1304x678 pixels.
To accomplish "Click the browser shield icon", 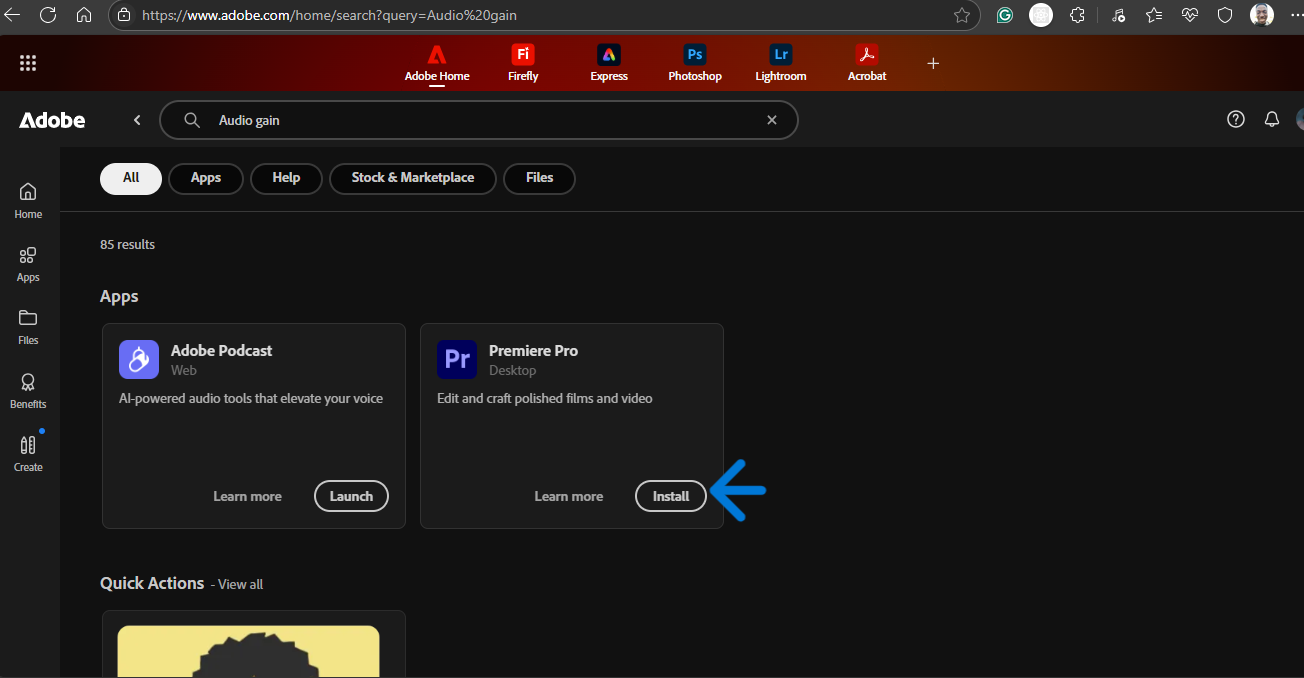I will (1225, 15).
